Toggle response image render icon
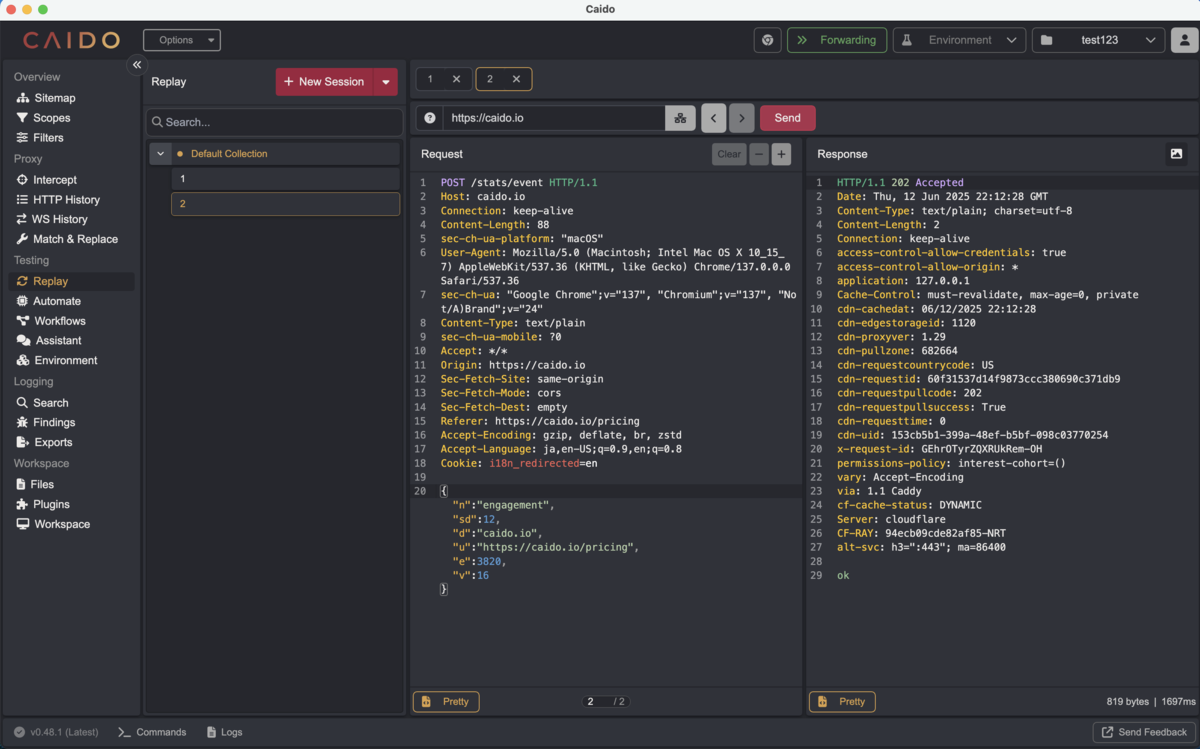Screen dimensions: 1200x749 coord(1176,154)
